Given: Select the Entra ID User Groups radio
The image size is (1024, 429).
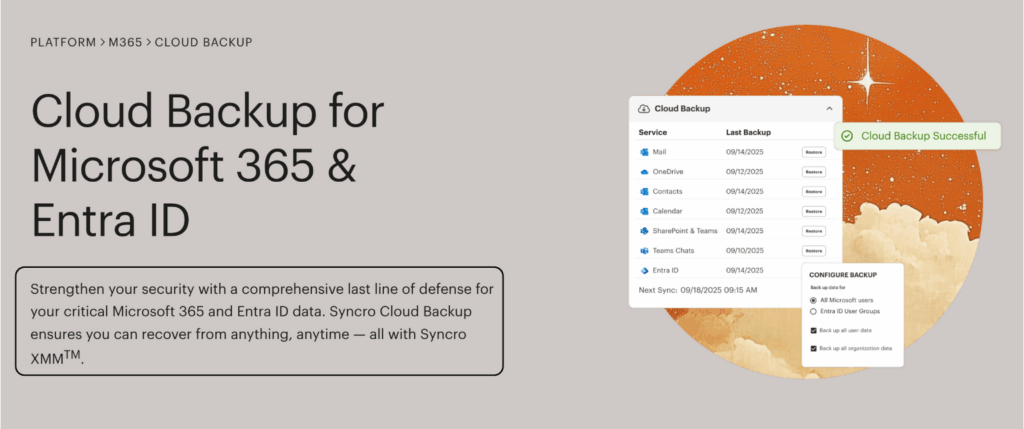Looking at the screenshot, I should coord(813,311).
